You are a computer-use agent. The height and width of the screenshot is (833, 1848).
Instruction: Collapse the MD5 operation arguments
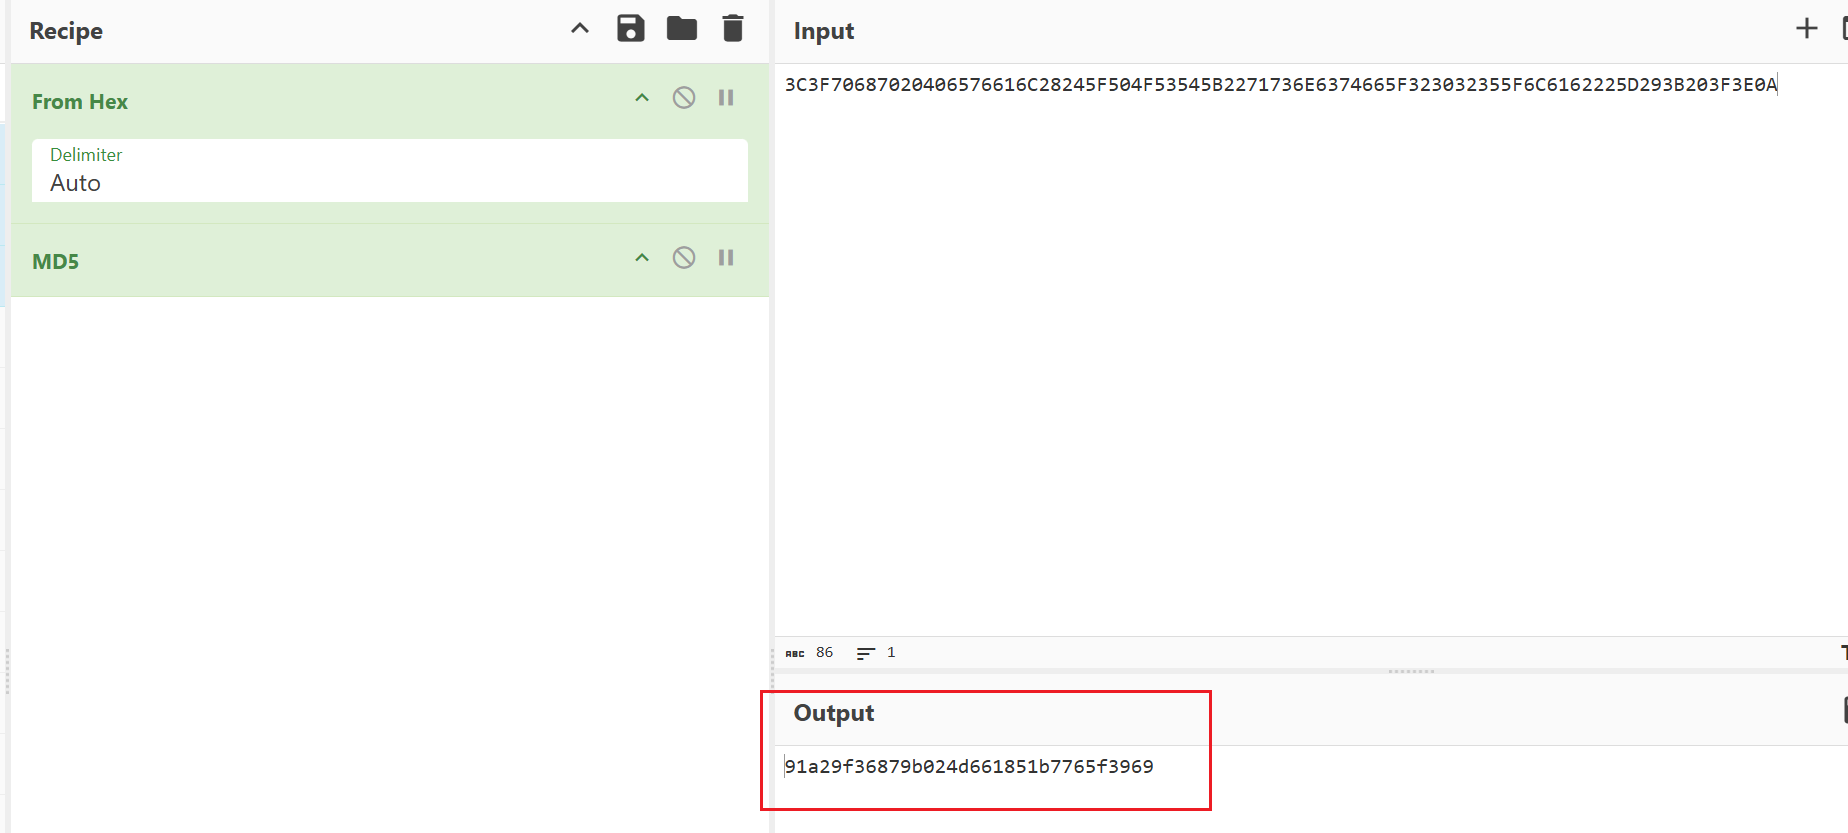coord(642,258)
